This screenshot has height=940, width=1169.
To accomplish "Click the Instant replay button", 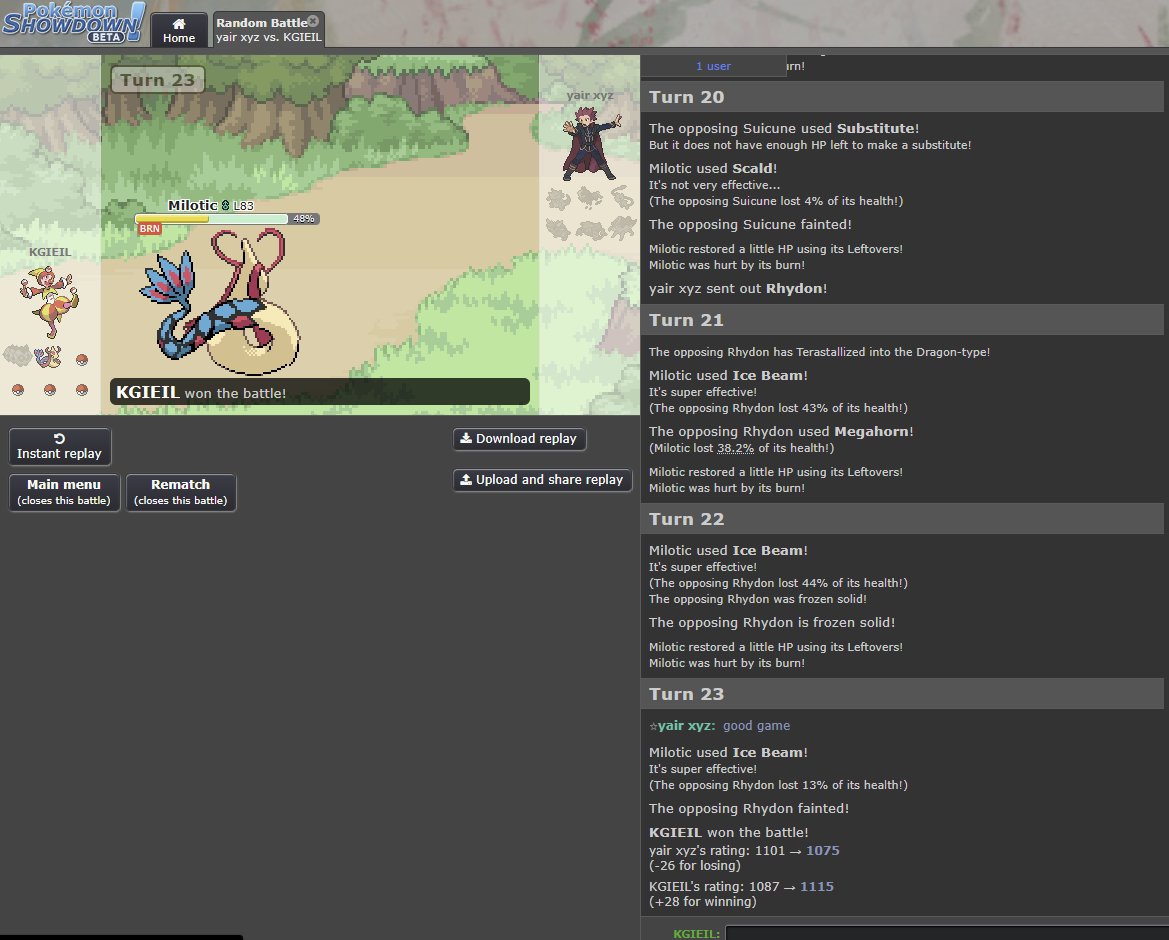I will click(60, 447).
